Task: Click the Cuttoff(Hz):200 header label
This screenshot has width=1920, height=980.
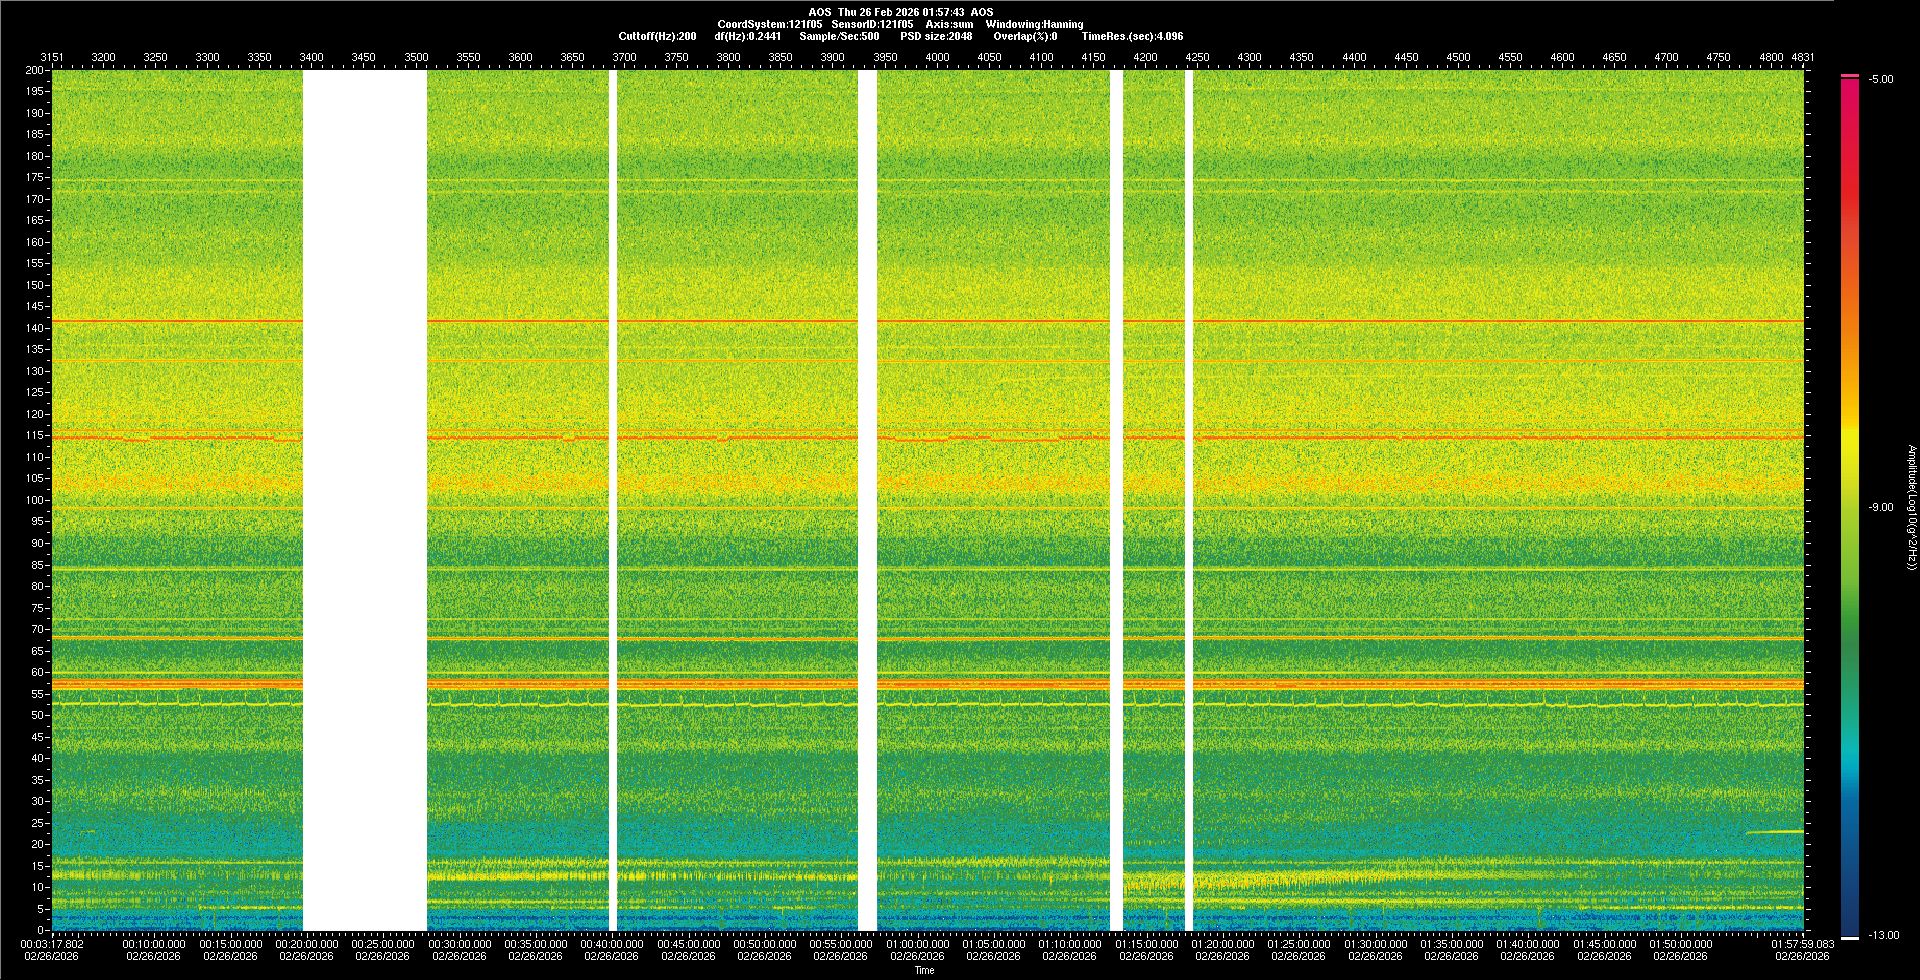Action: (657, 36)
